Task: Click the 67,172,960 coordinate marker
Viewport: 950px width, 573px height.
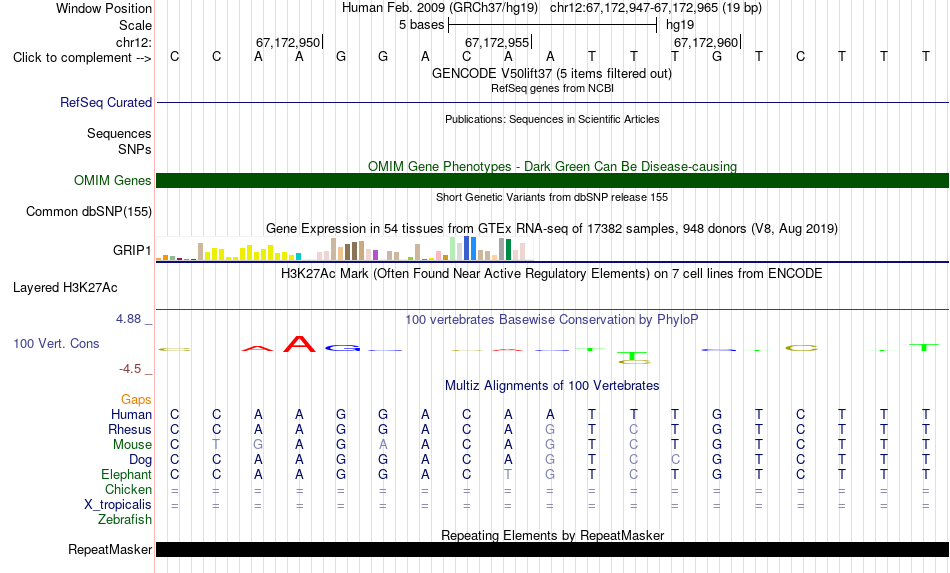Action: point(706,42)
